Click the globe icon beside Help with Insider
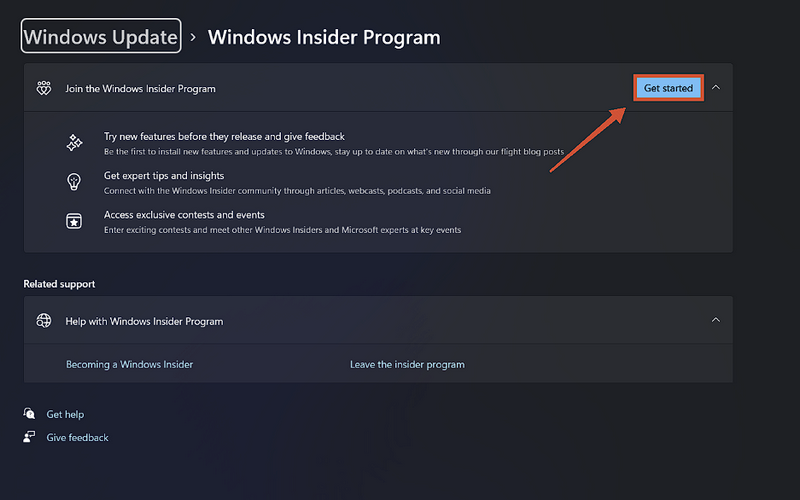The height and width of the screenshot is (500, 800). [44, 321]
